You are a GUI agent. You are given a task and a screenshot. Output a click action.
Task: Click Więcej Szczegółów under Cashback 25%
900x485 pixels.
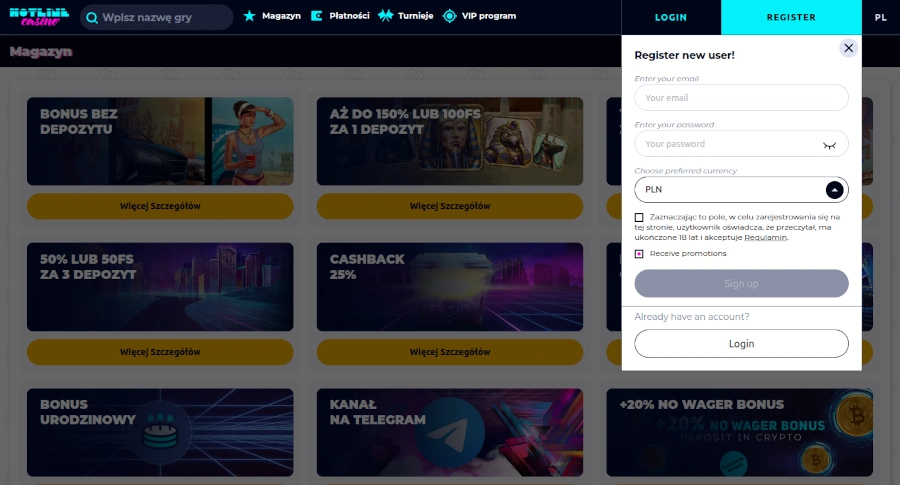pos(449,352)
